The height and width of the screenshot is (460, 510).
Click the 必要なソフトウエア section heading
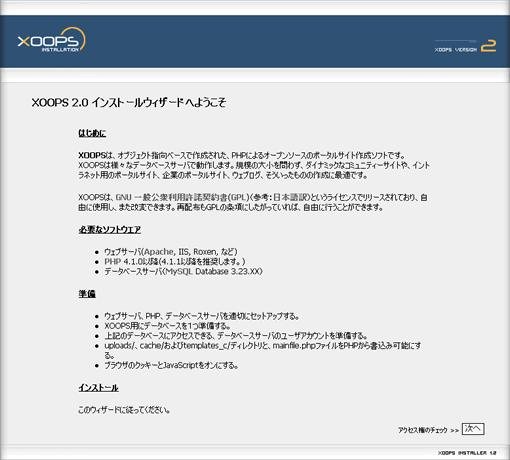[x=110, y=230]
